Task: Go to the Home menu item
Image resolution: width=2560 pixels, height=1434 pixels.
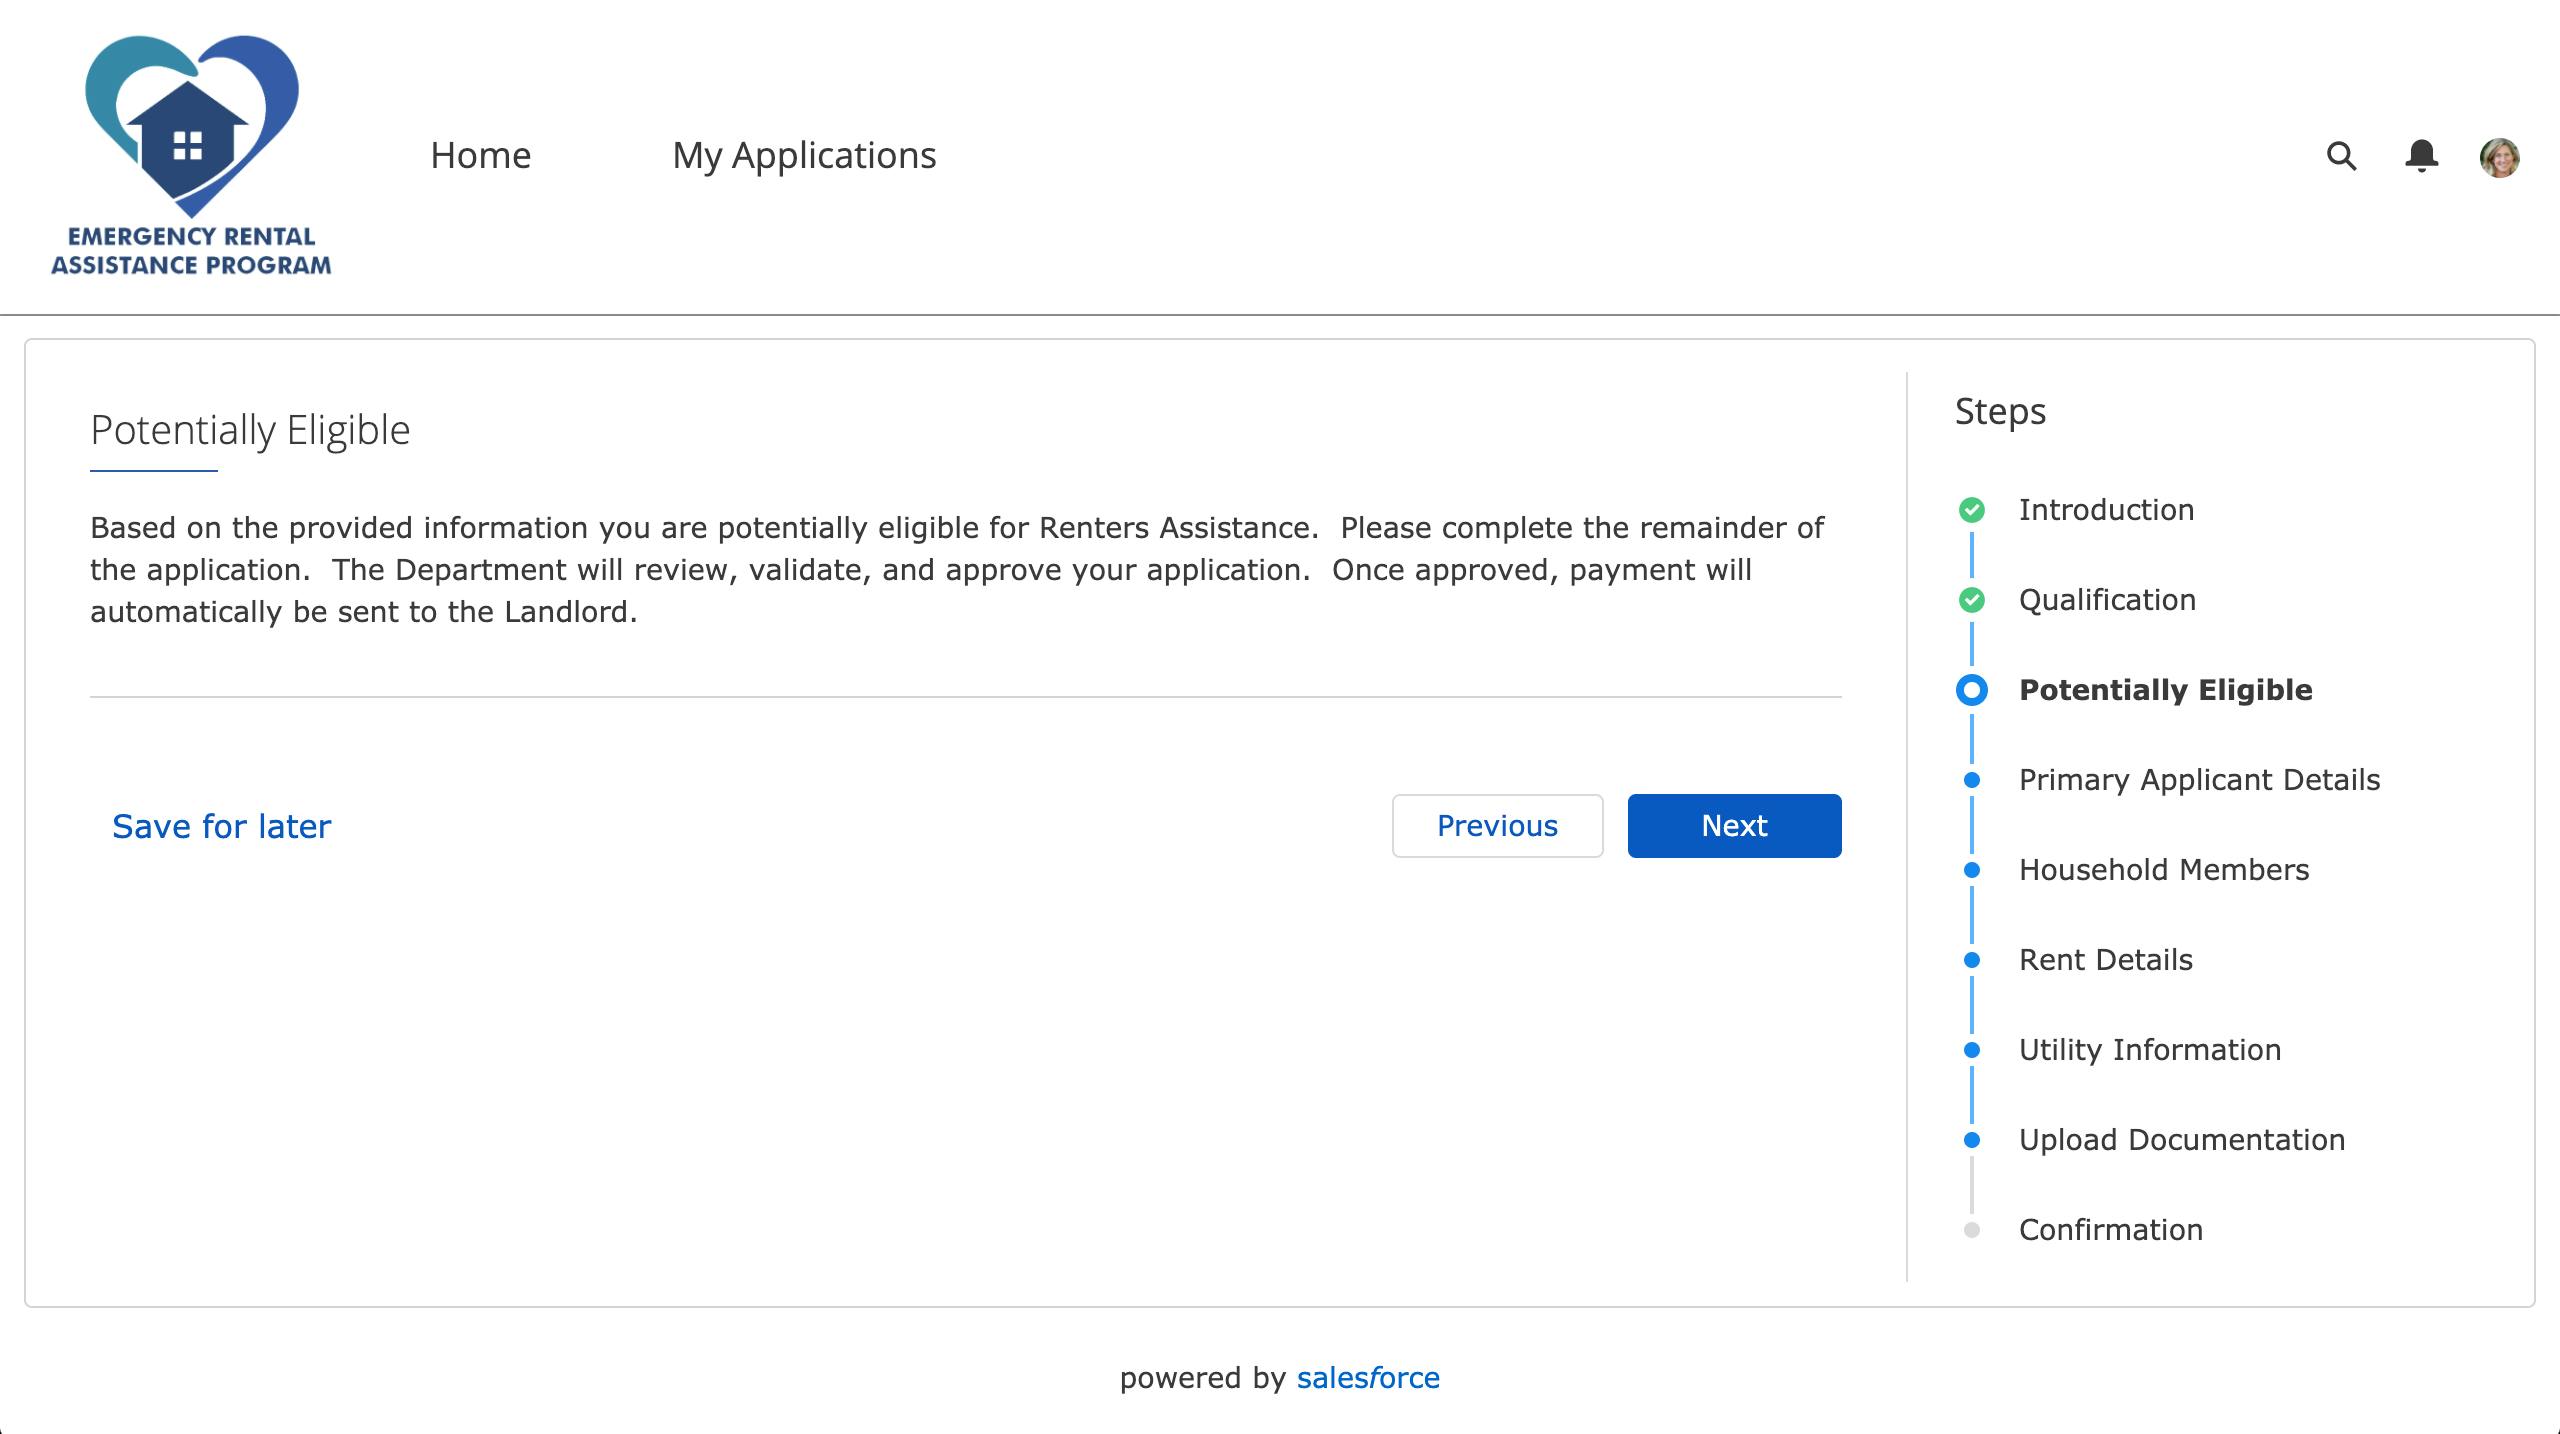Action: (x=481, y=156)
